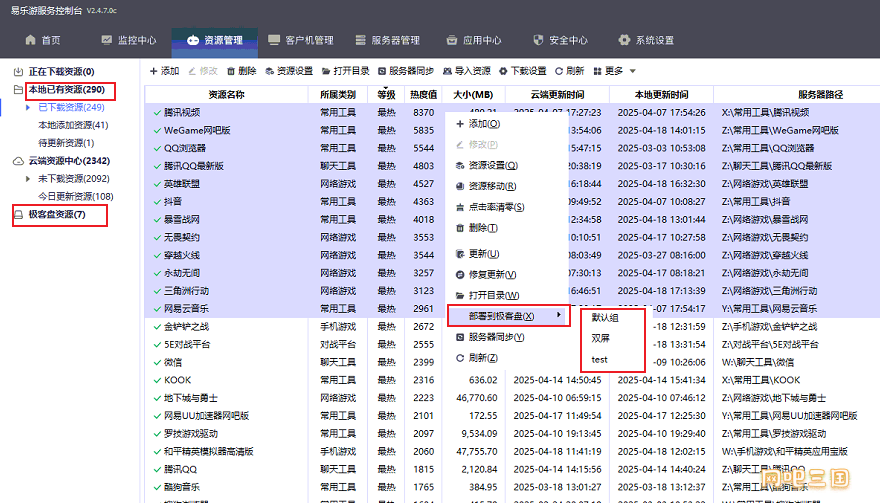This screenshot has height=503, width=880.
Task: Open 资源设置 from the toolbar
Action: click(x=289, y=71)
